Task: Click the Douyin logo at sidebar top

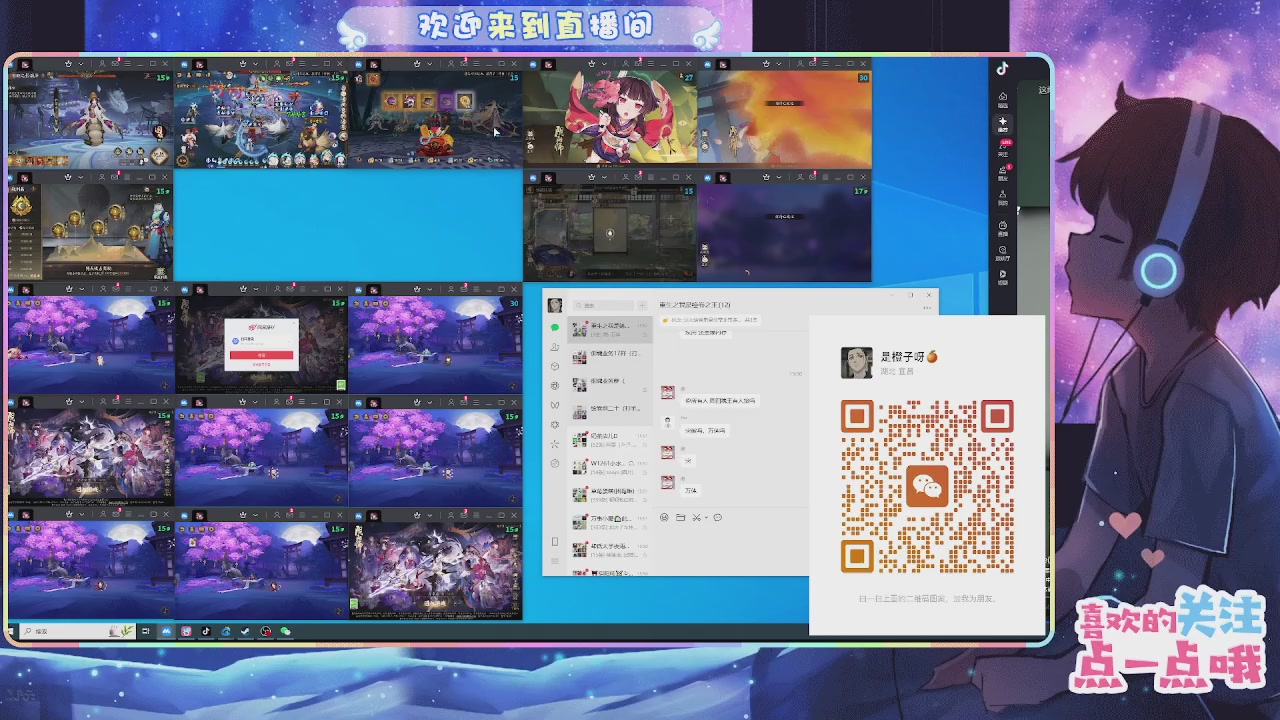Action: coord(1003,69)
